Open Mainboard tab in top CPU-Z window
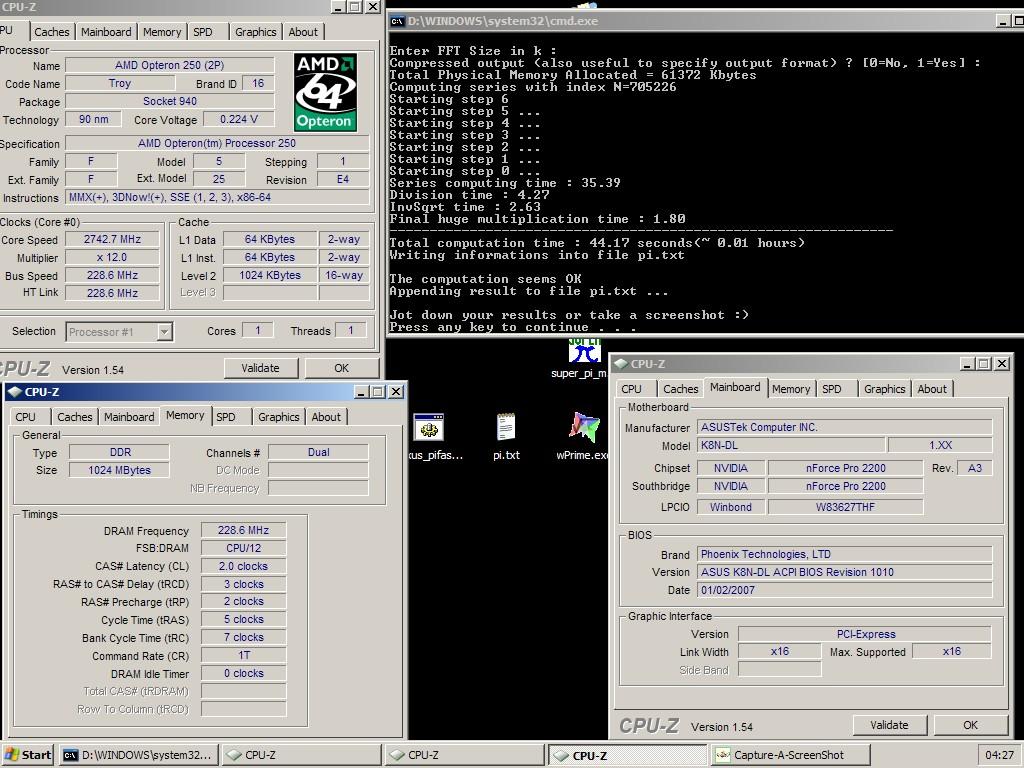 point(106,32)
